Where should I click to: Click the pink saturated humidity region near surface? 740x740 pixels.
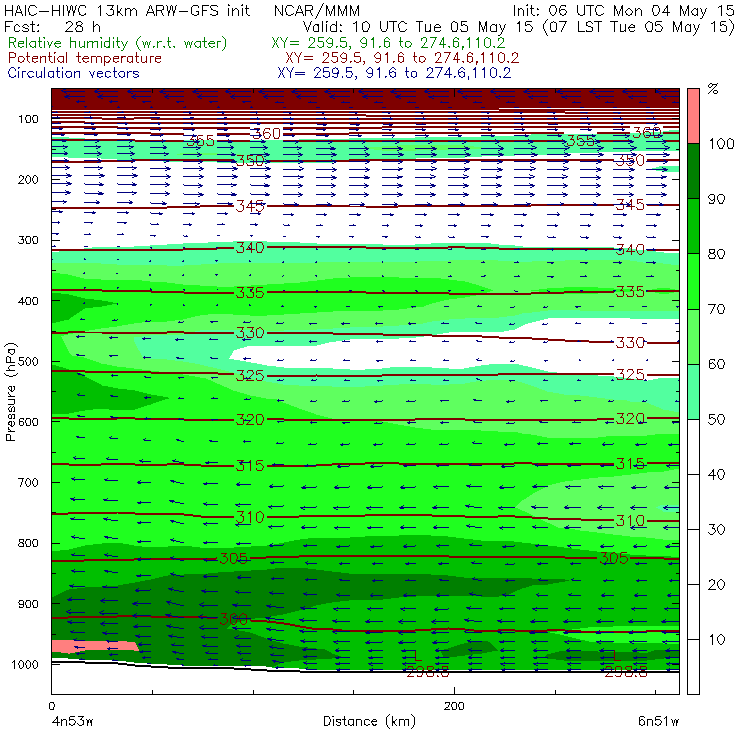[x=94, y=646]
